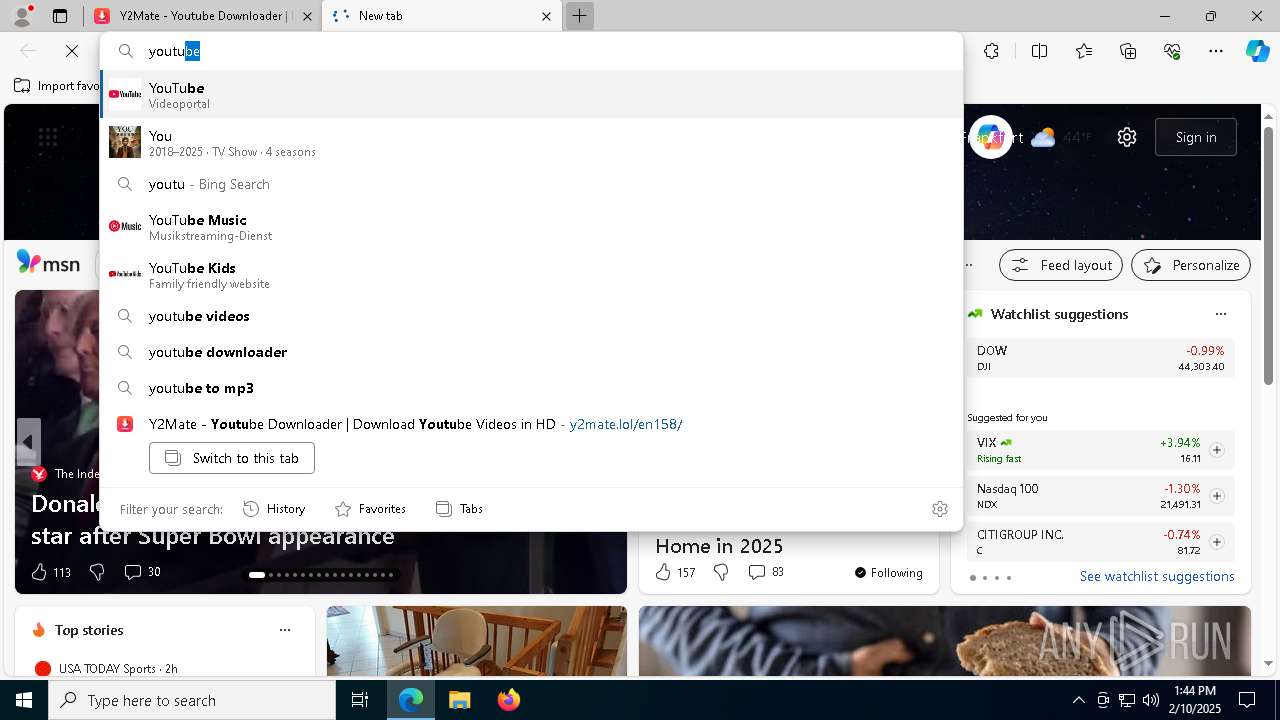Open the notification center

[1247, 700]
